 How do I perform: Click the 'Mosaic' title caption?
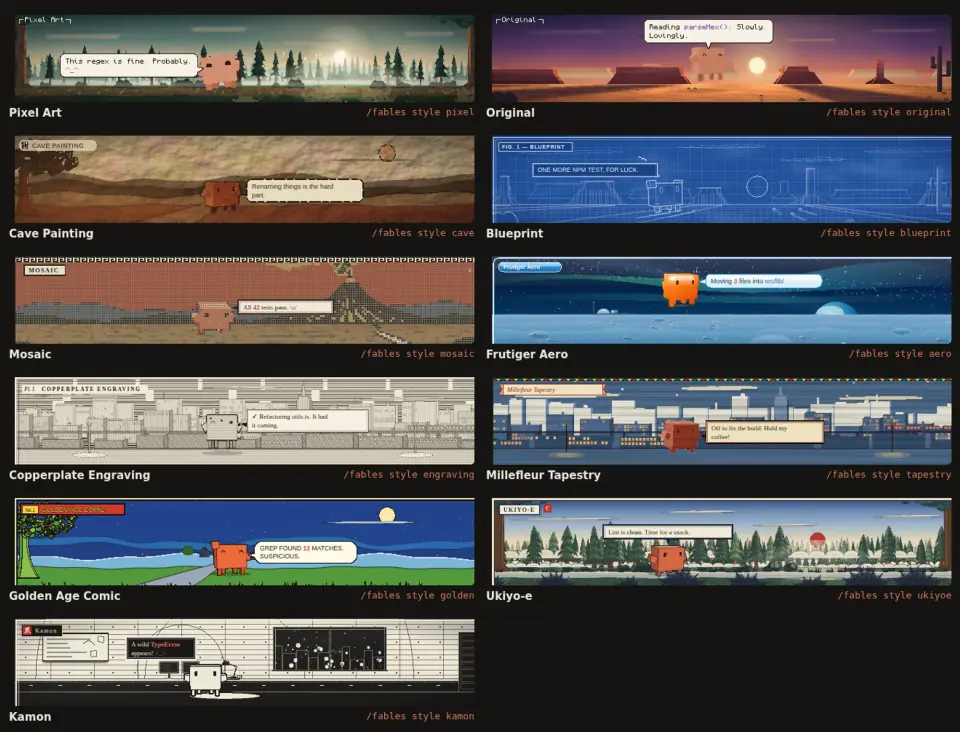[30, 354]
